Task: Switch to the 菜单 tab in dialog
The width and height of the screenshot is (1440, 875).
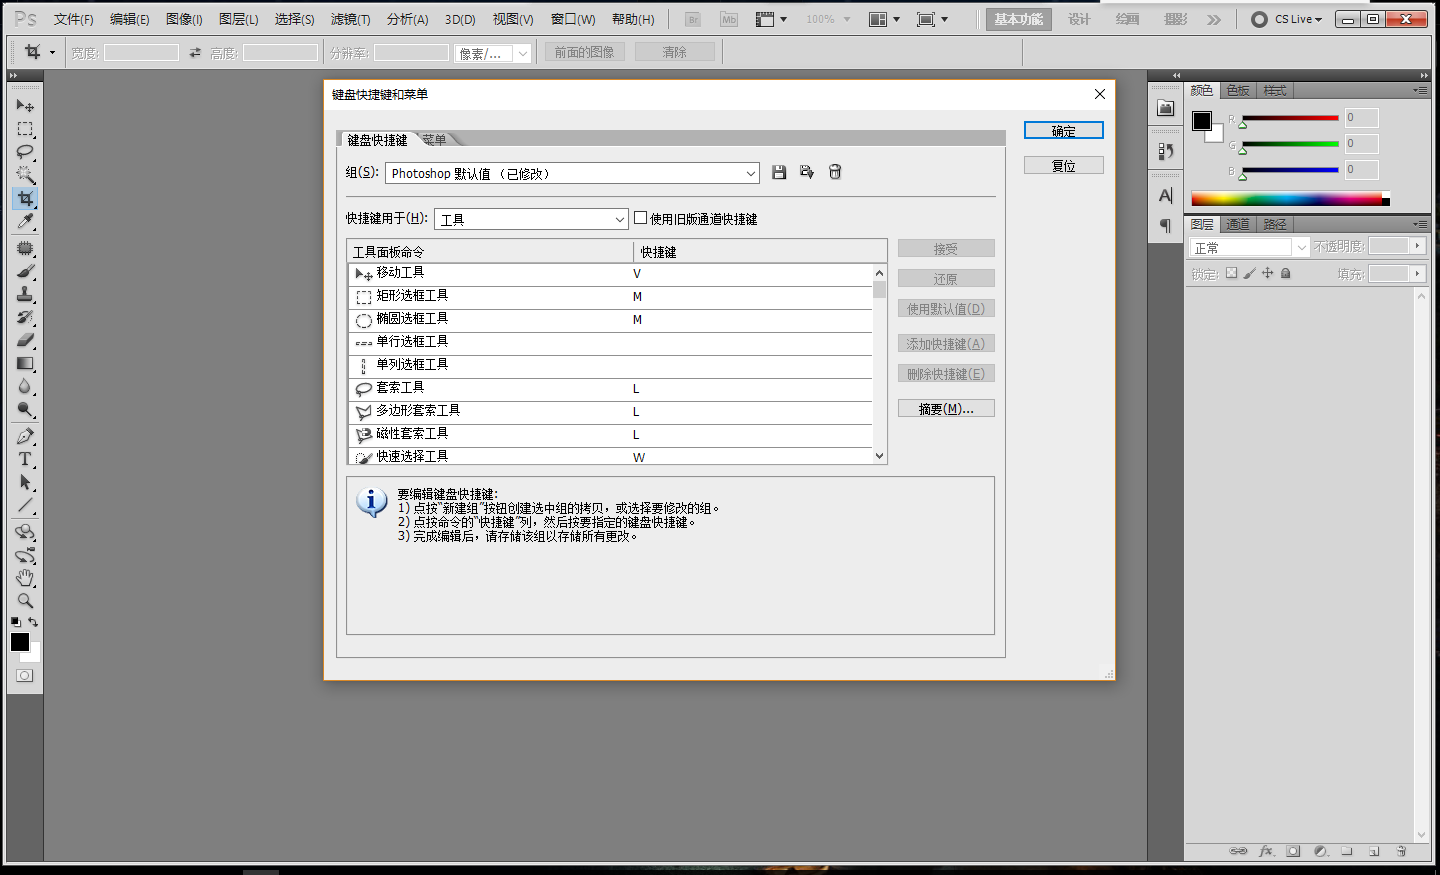Action: pyautogui.click(x=434, y=140)
